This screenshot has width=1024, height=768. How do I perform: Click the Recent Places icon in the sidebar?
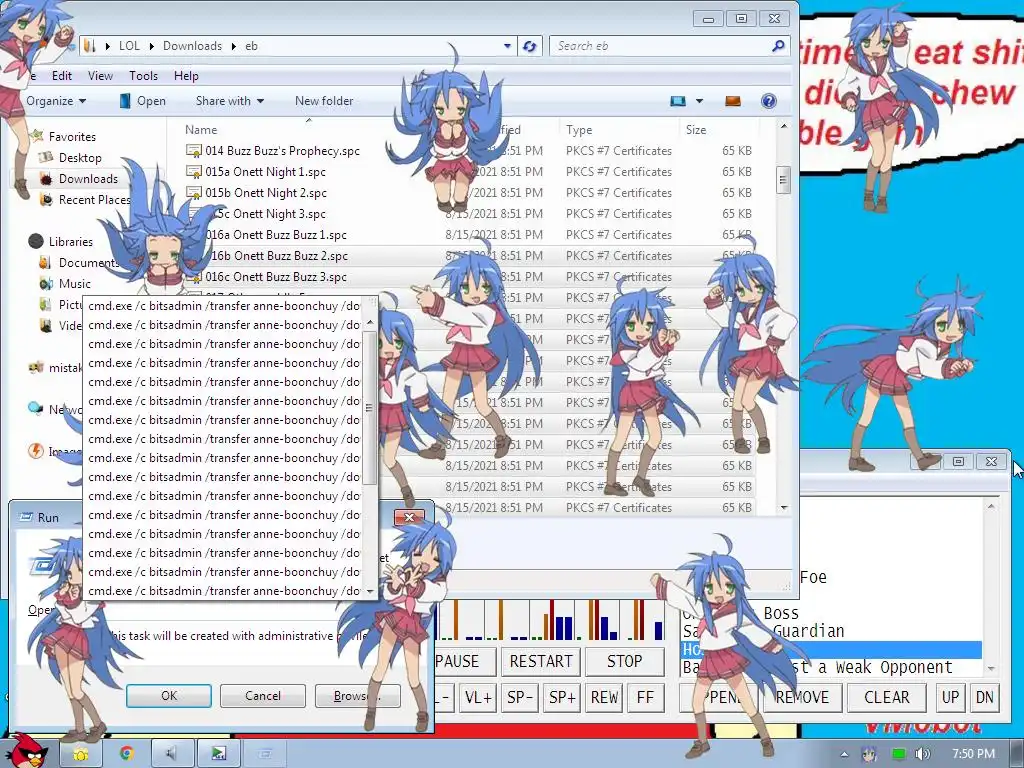[46, 199]
